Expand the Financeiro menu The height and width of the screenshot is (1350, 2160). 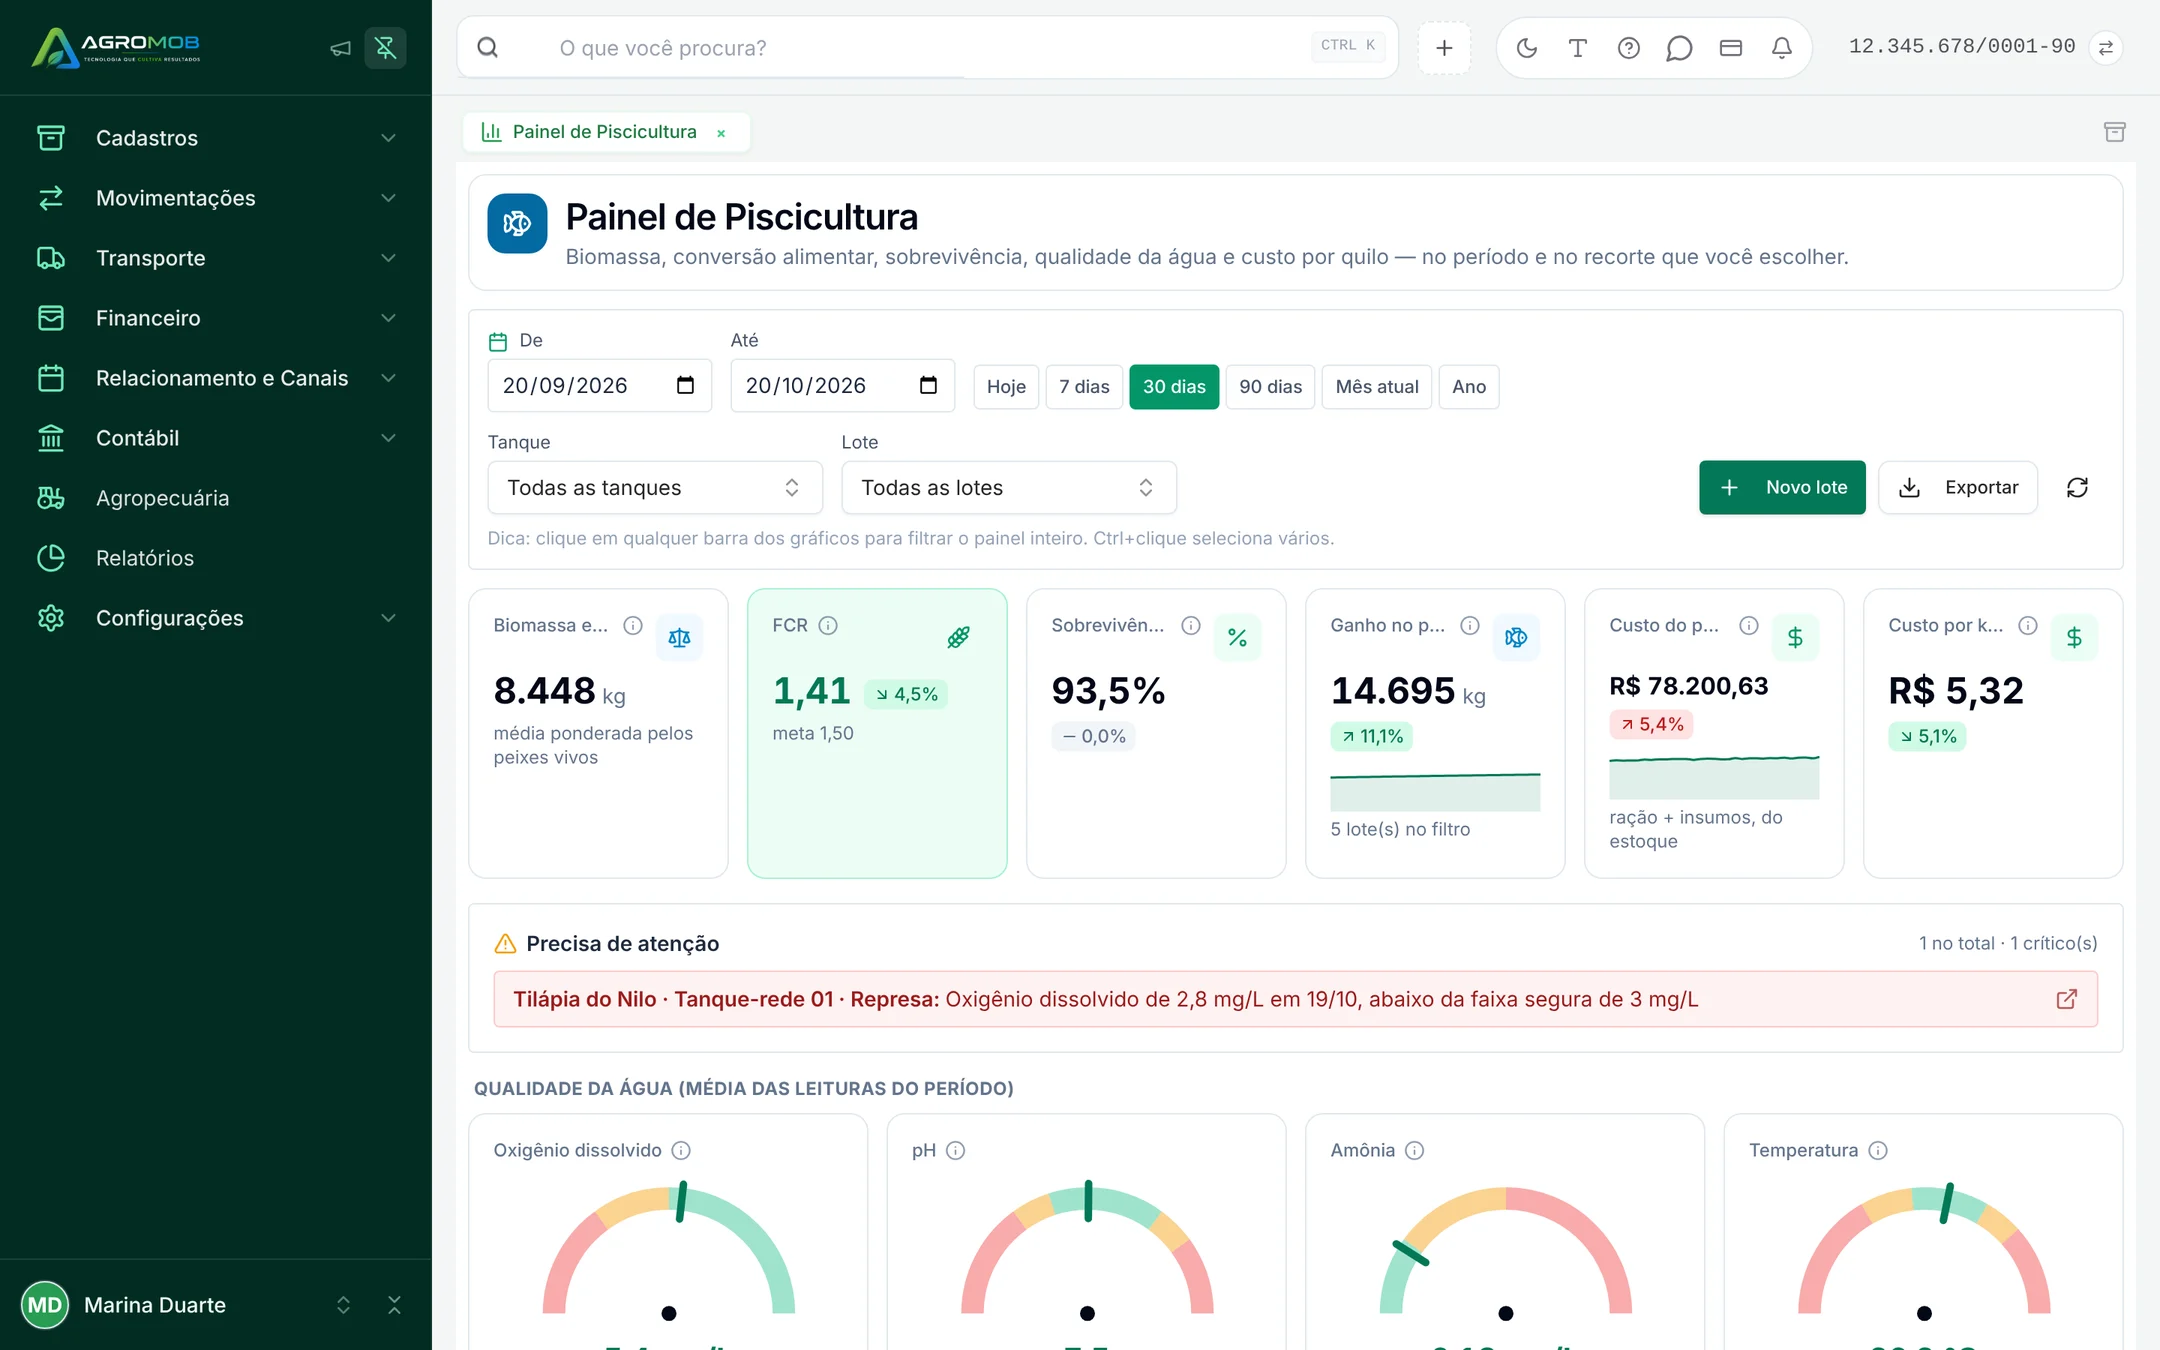pyautogui.click(x=216, y=318)
